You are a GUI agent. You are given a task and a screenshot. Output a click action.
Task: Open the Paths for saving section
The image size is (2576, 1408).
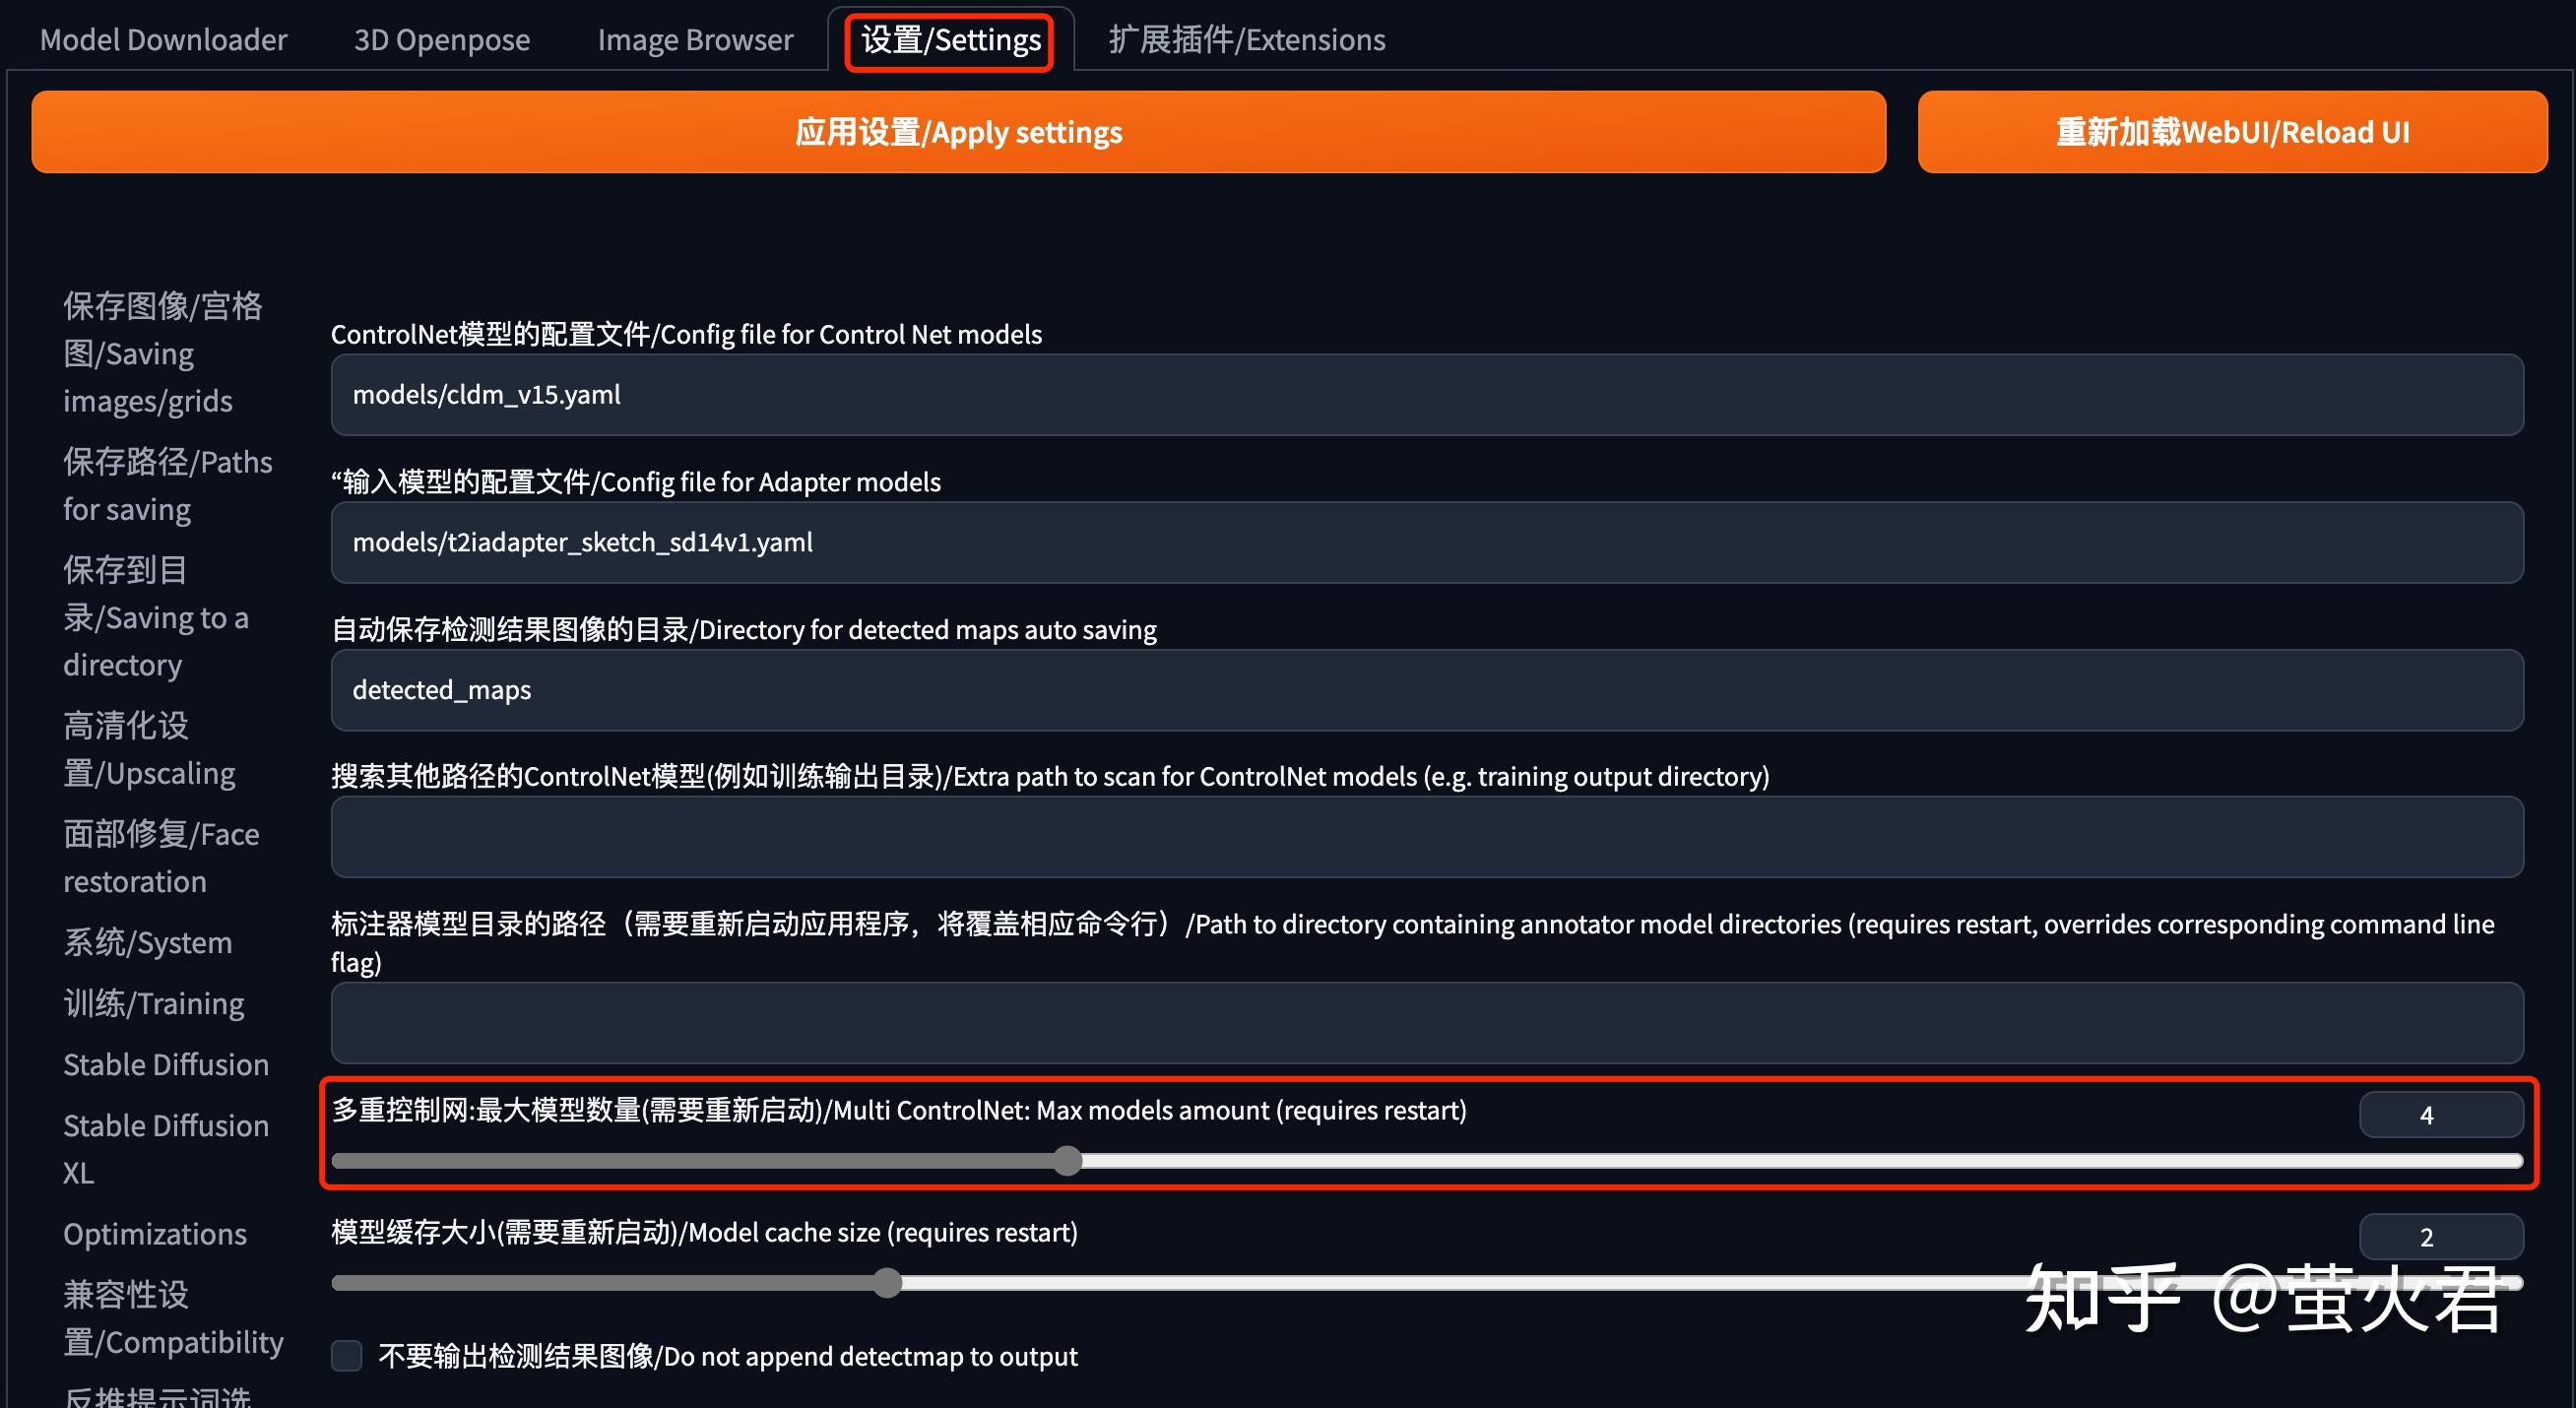point(167,484)
